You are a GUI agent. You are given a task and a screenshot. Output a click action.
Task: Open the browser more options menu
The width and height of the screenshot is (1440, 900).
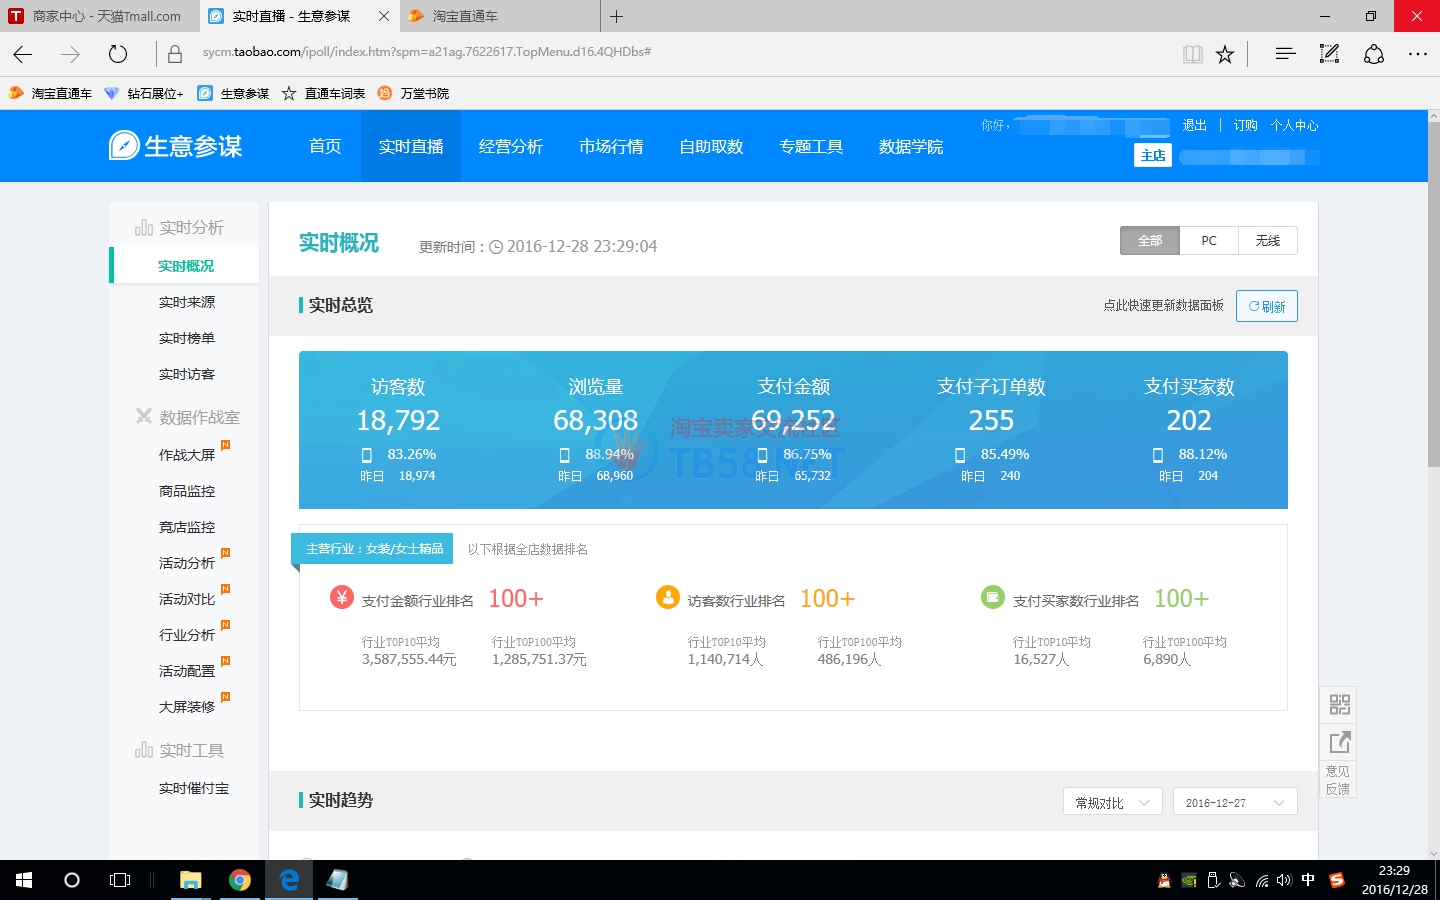[1417, 54]
